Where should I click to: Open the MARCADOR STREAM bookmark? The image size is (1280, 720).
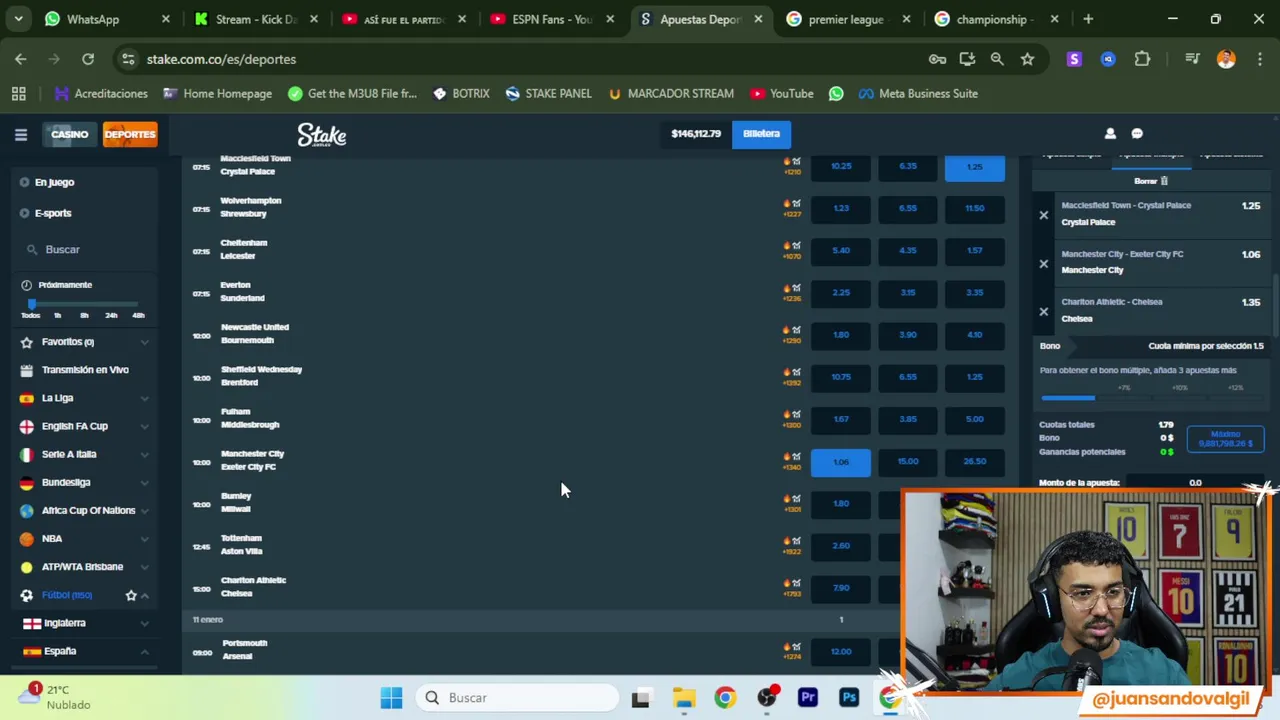click(x=670, y=93)
